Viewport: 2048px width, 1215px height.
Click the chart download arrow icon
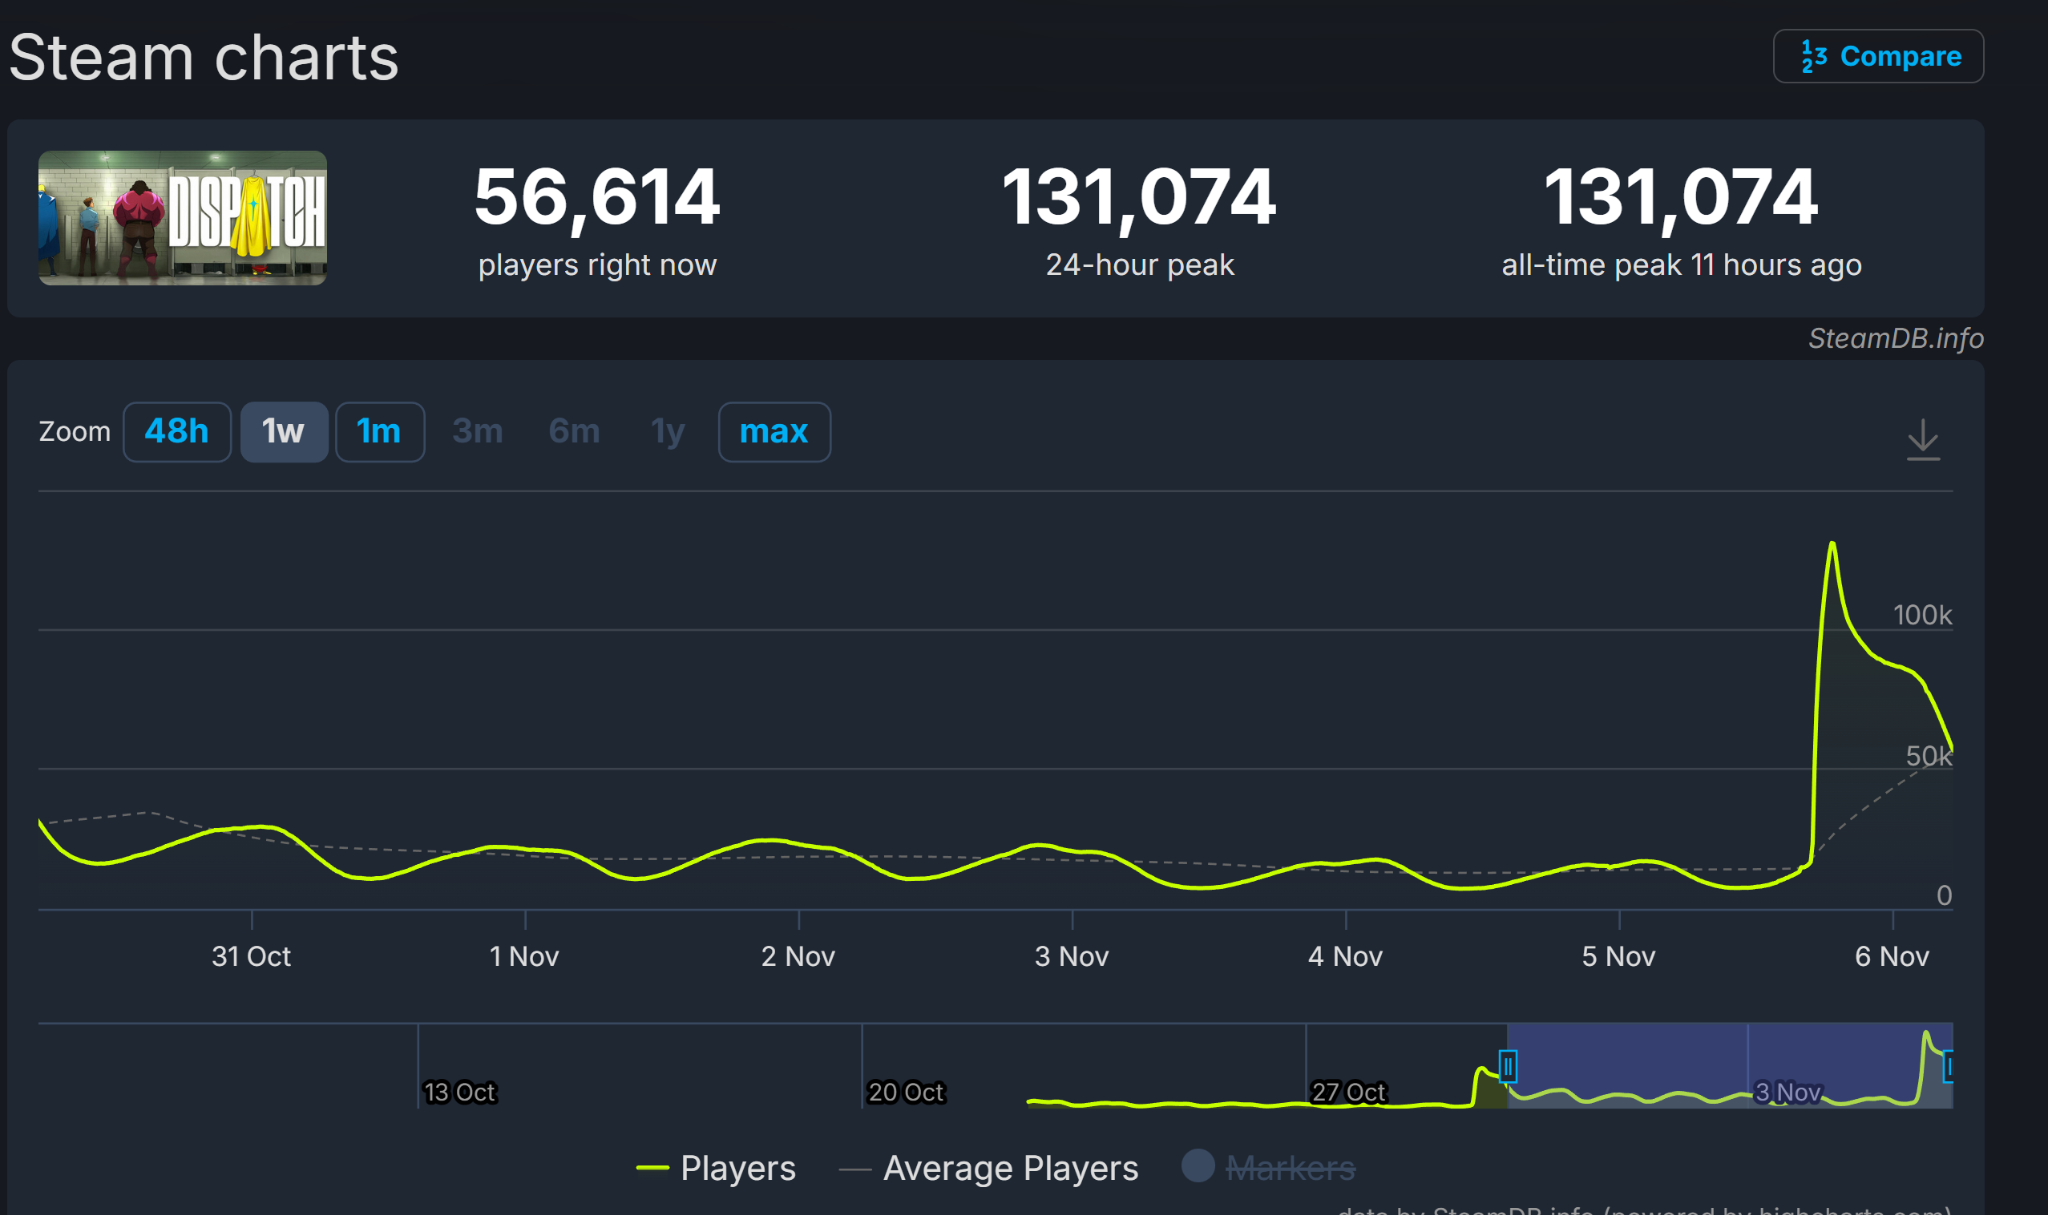pos(1922,440)
